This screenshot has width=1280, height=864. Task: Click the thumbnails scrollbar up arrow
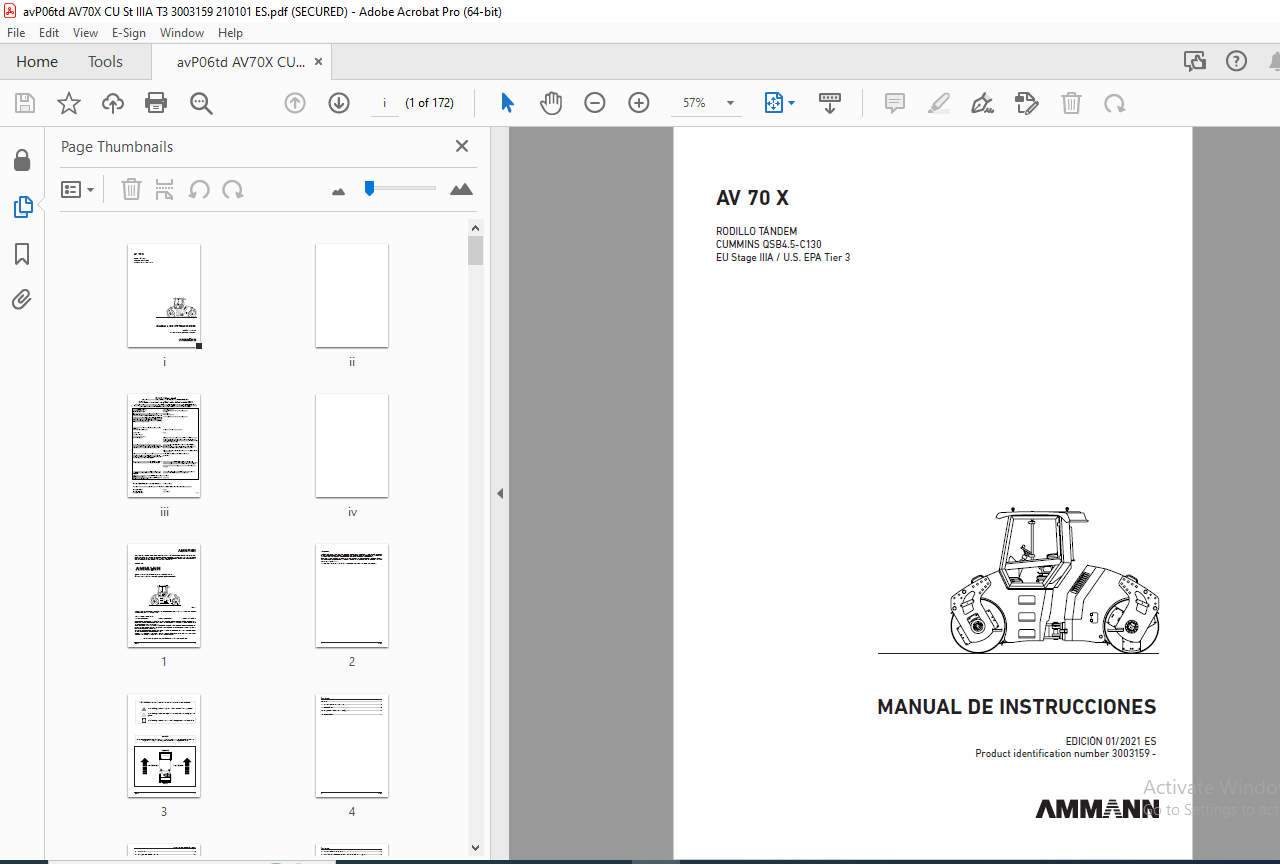pos(476,228)
